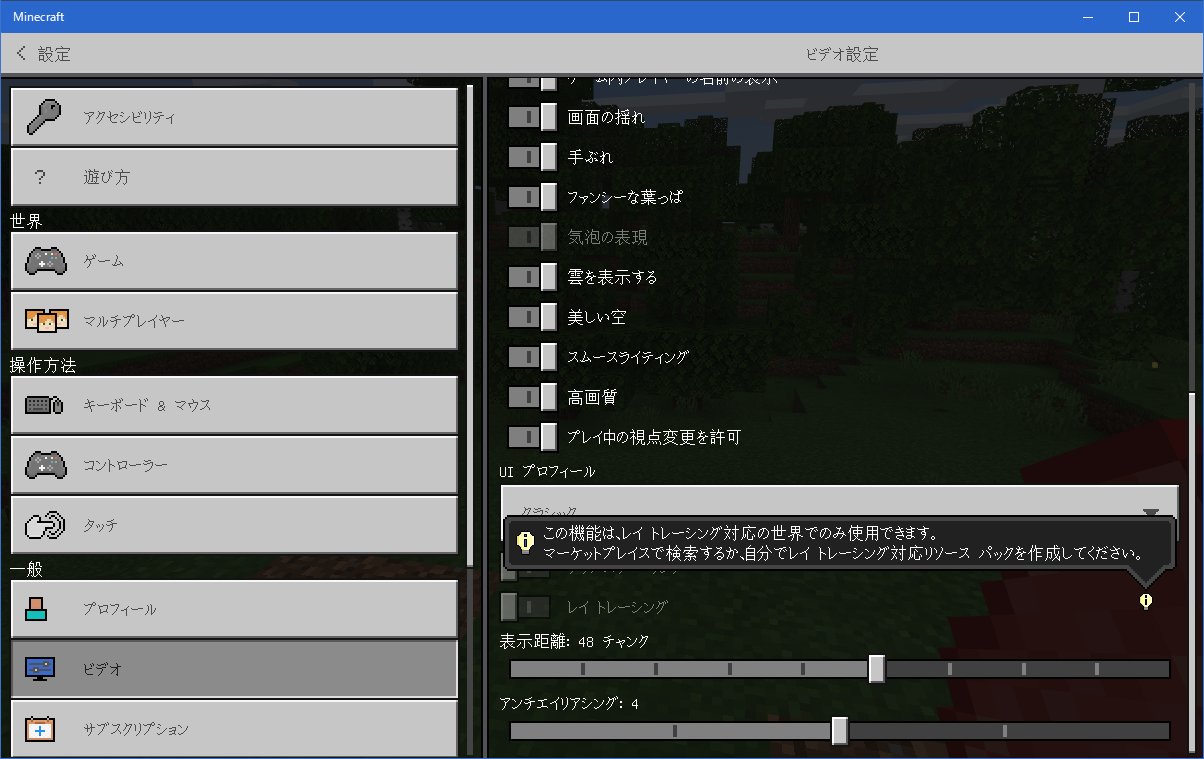Click the 気泡の表現 disabled switch

532,237
